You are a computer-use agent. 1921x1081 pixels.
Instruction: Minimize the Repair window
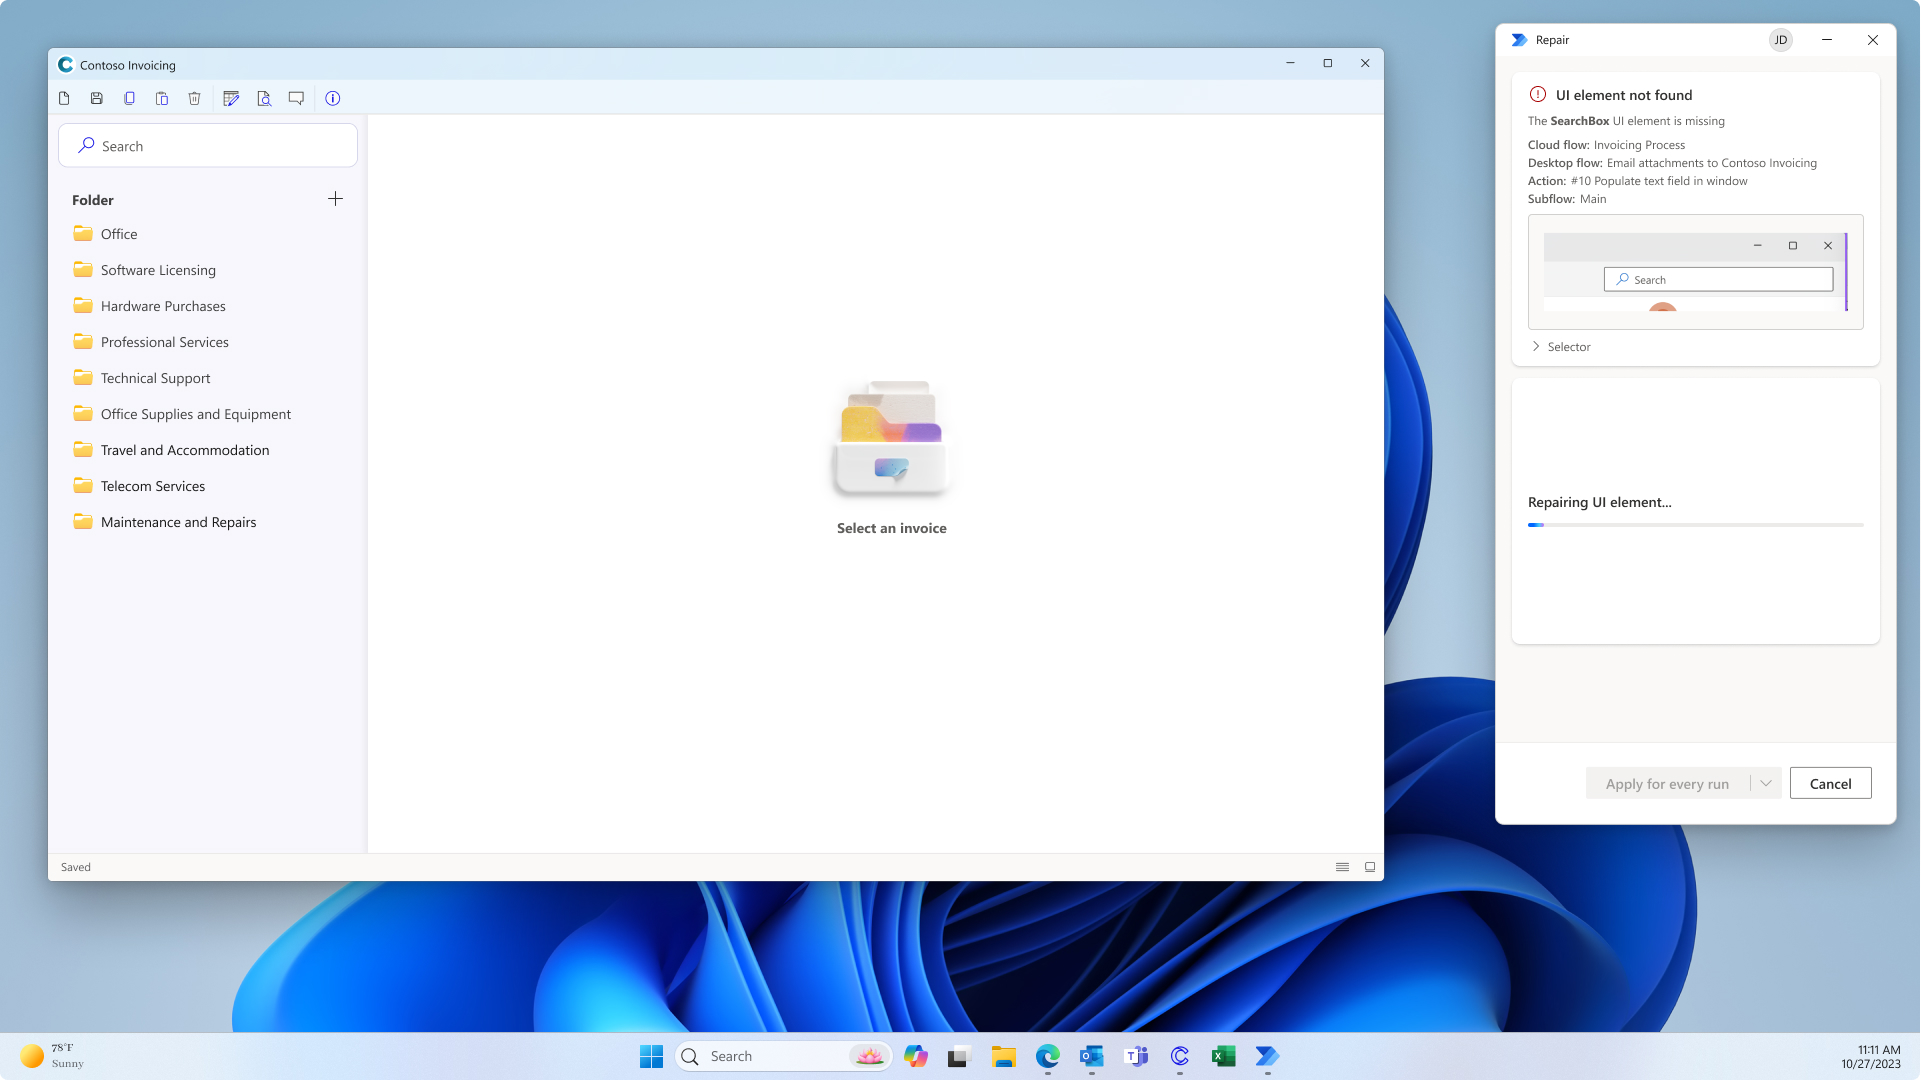coord(1827,40)
